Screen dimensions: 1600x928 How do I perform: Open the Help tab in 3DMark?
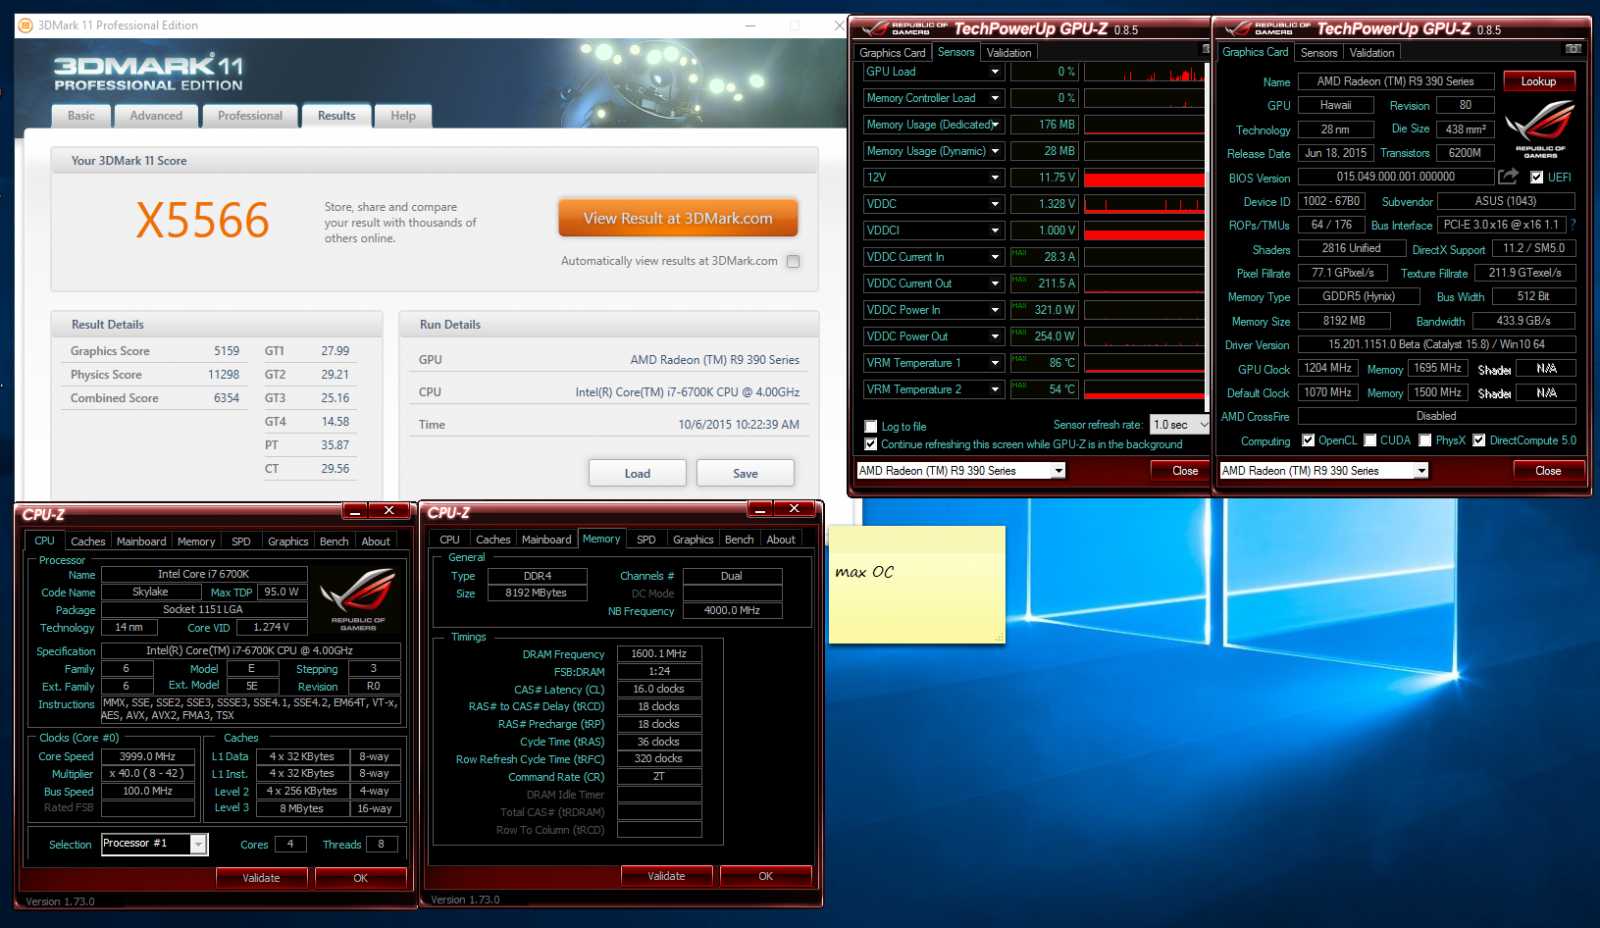[x=403, y=116]
